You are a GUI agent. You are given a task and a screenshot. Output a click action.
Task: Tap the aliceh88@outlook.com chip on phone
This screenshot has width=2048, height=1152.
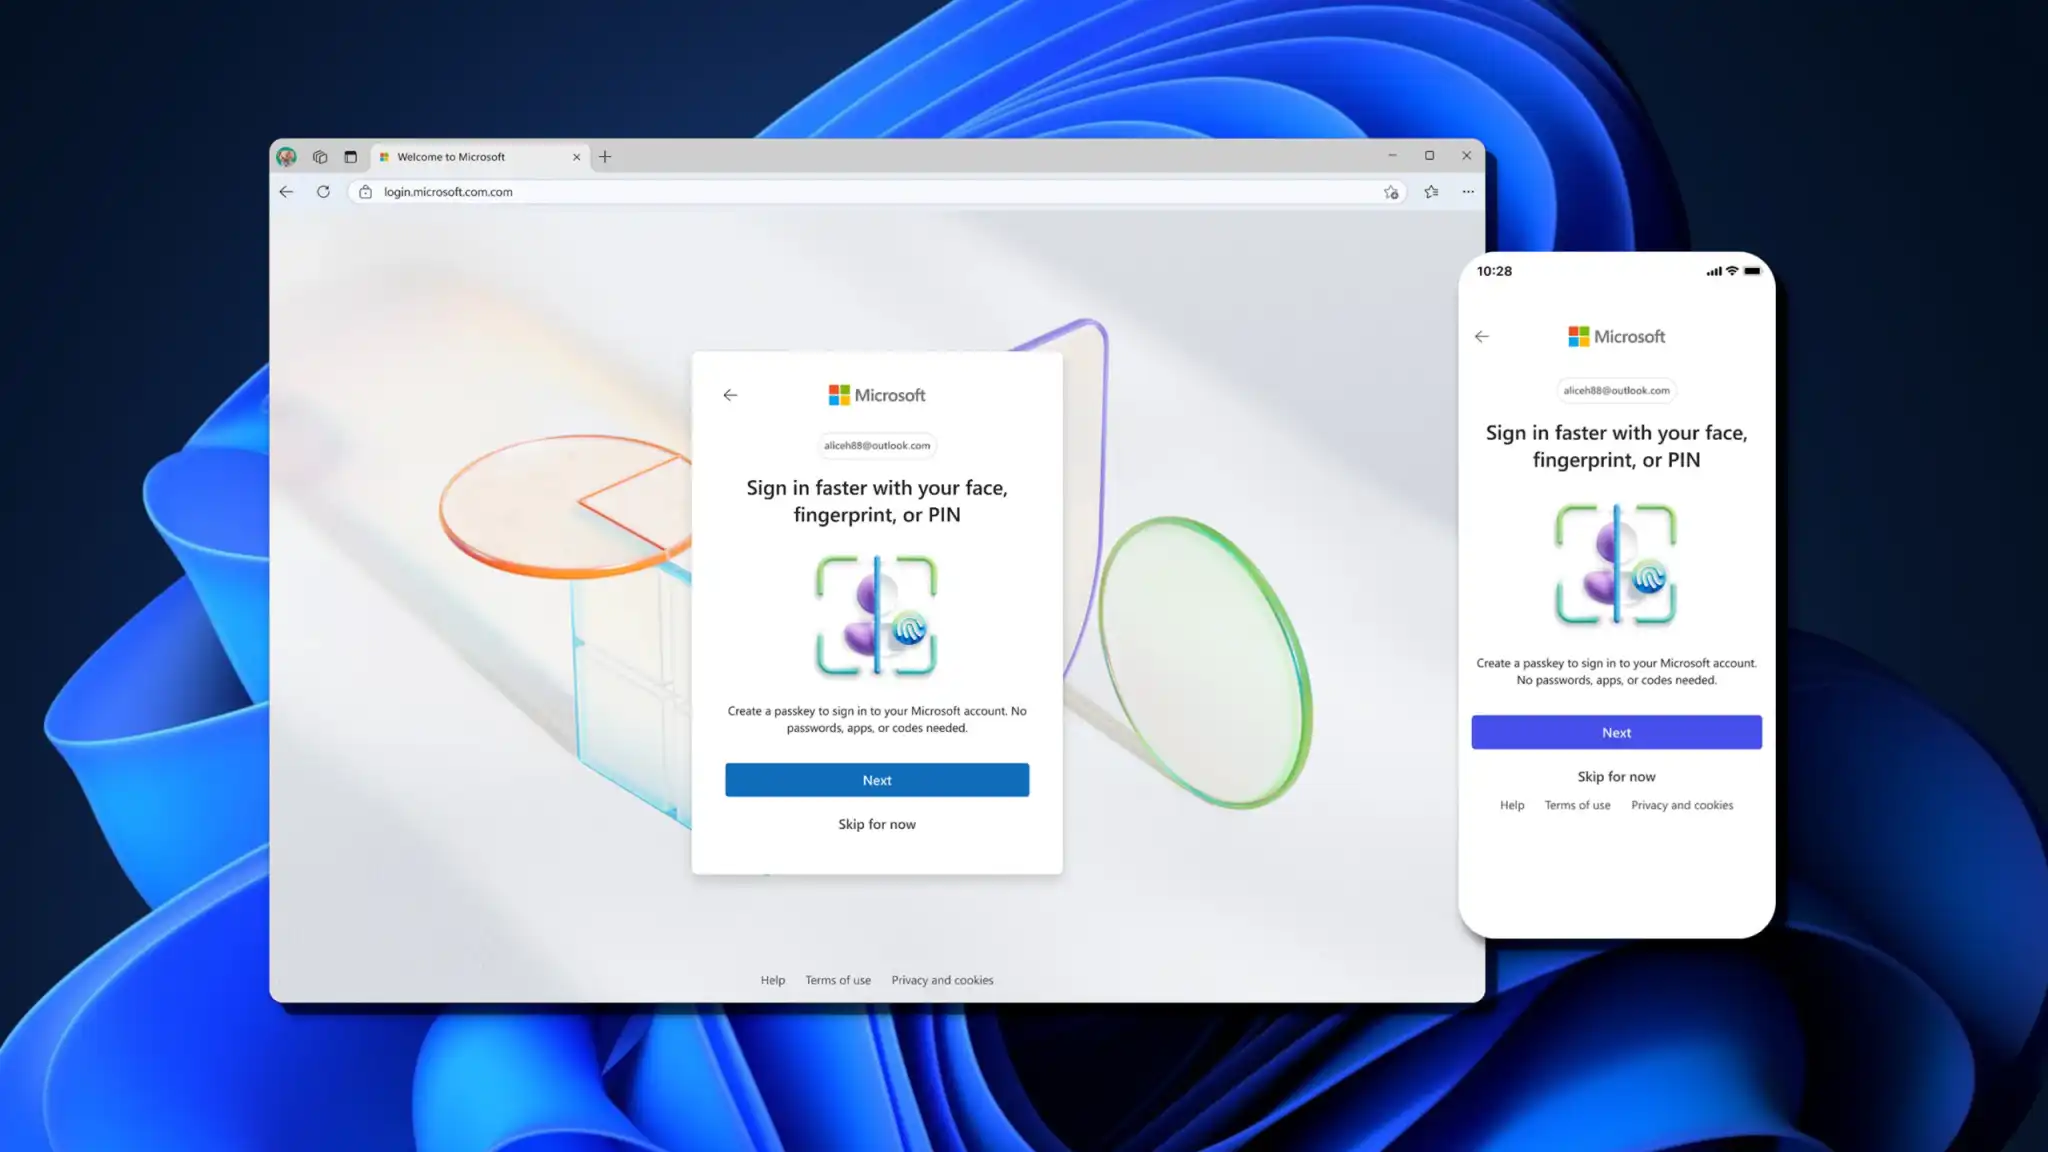1617,391
